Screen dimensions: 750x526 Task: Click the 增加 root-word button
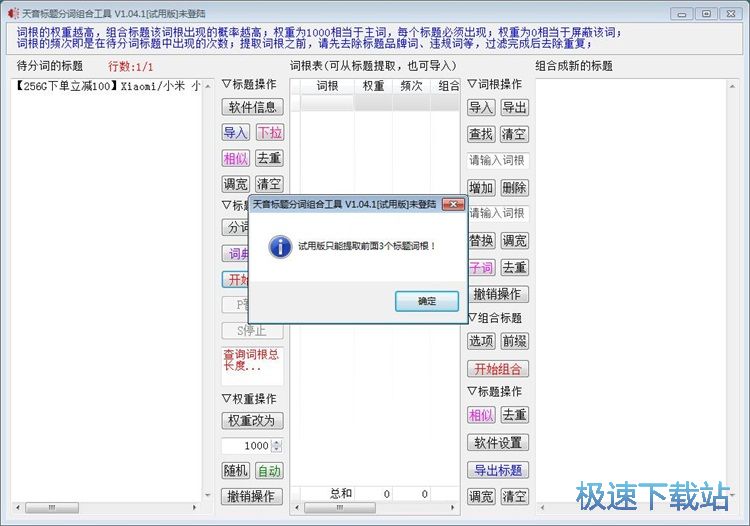click(x=481, y=187)
